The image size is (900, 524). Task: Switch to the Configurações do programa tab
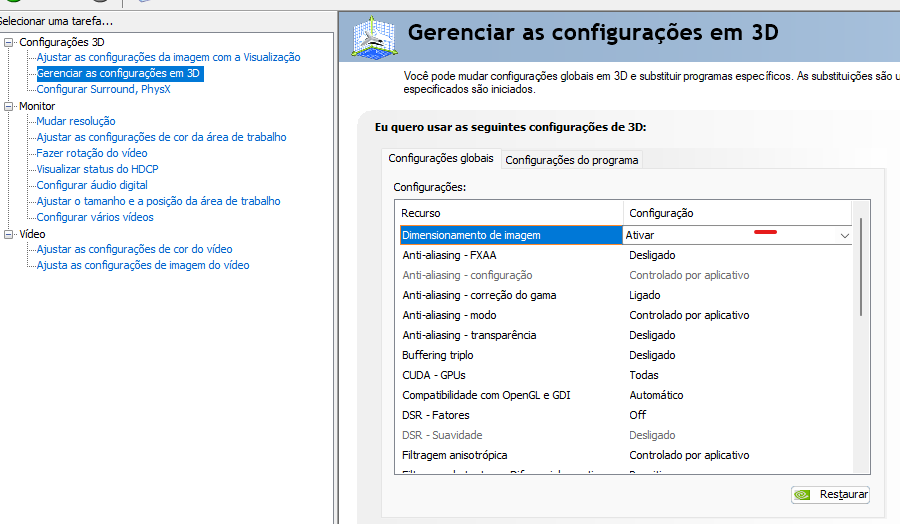[x=572, y=160]
